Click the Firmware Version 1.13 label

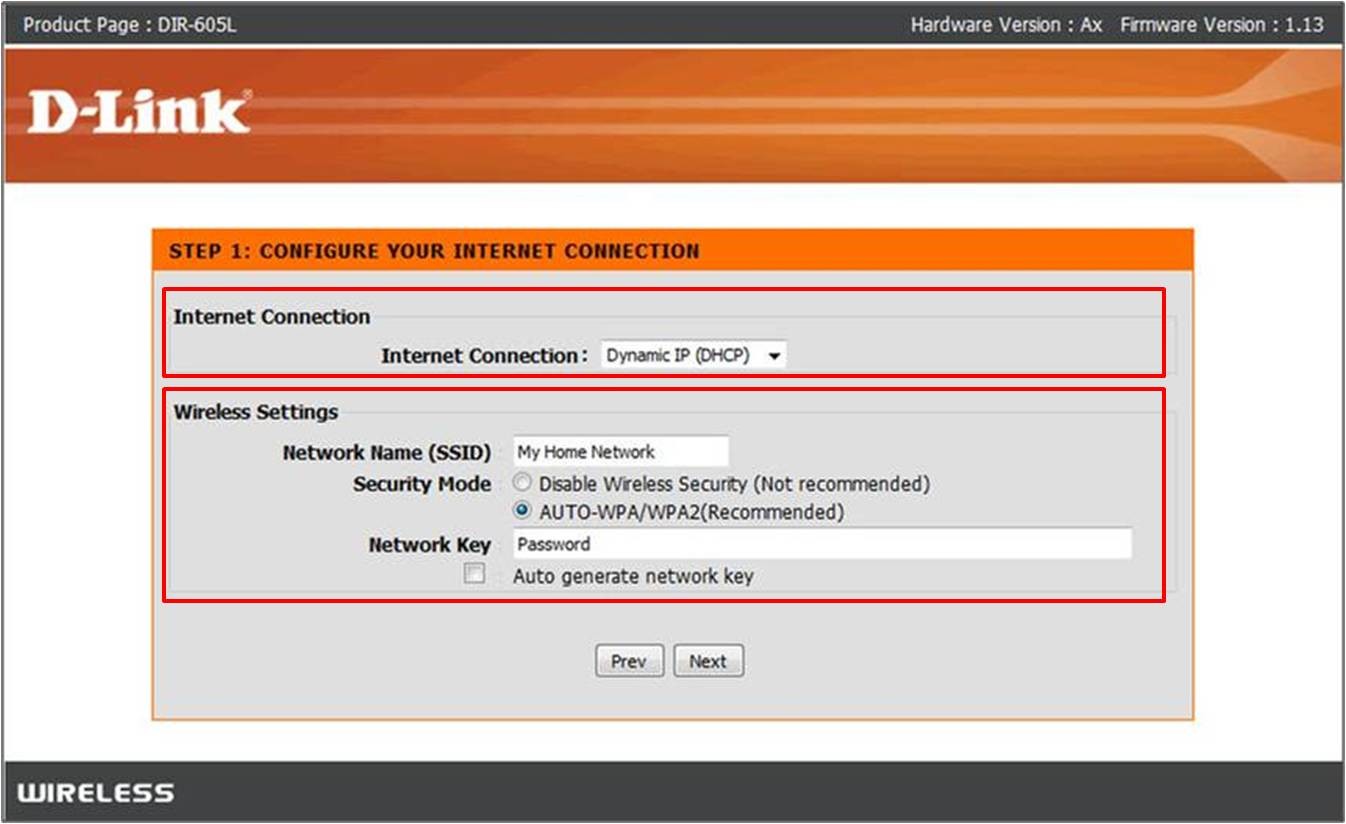(1221, 24)
